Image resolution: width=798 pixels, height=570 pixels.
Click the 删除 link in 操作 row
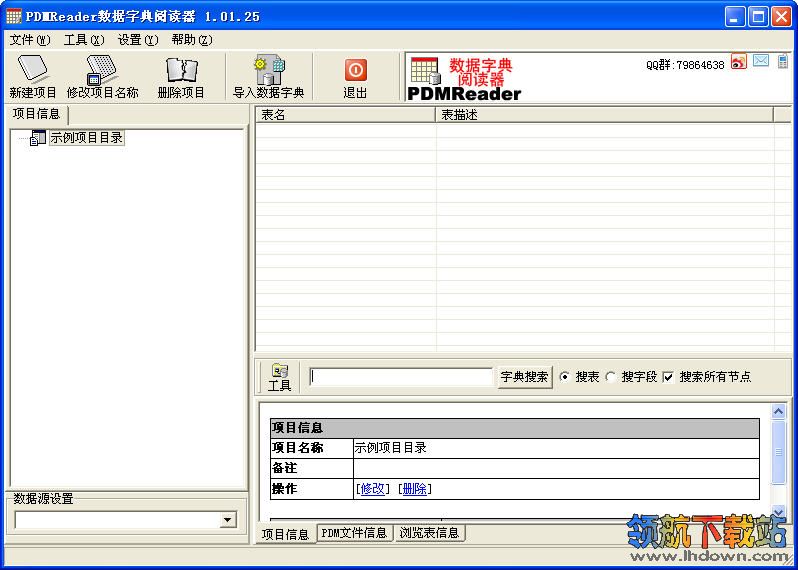pyautogui.click(x=414, y=489)
